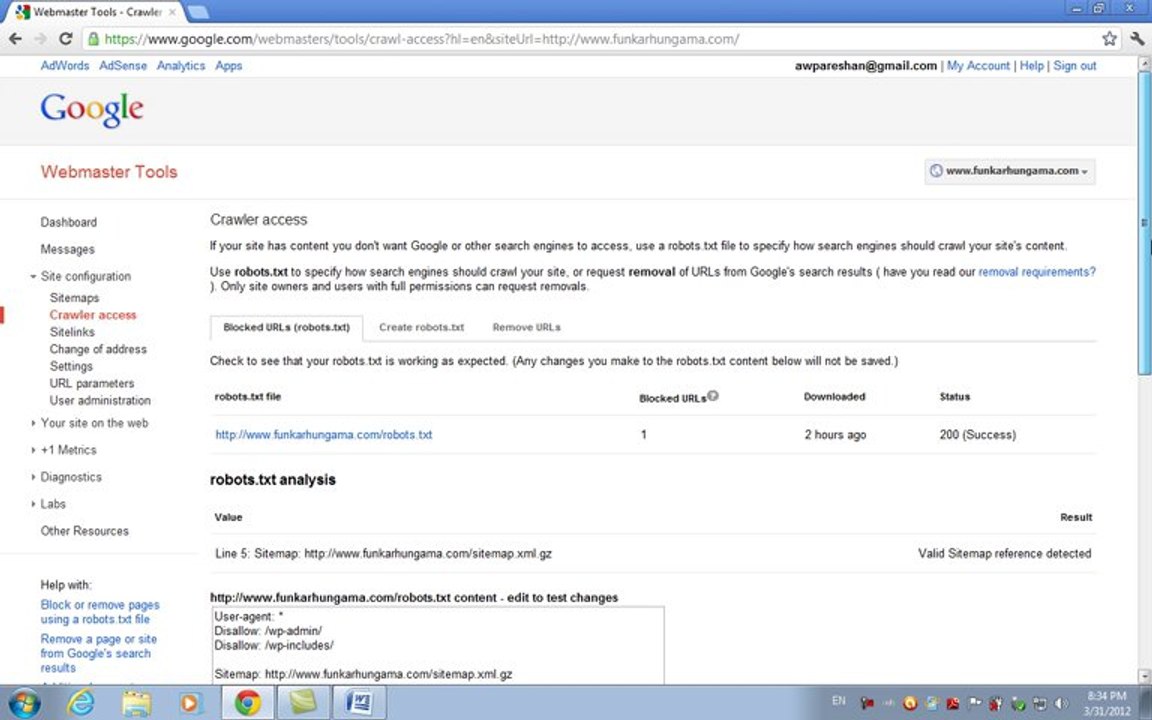Switch to the Create robots.txt tab
1152x720 pixels.
tap(422, 328)
